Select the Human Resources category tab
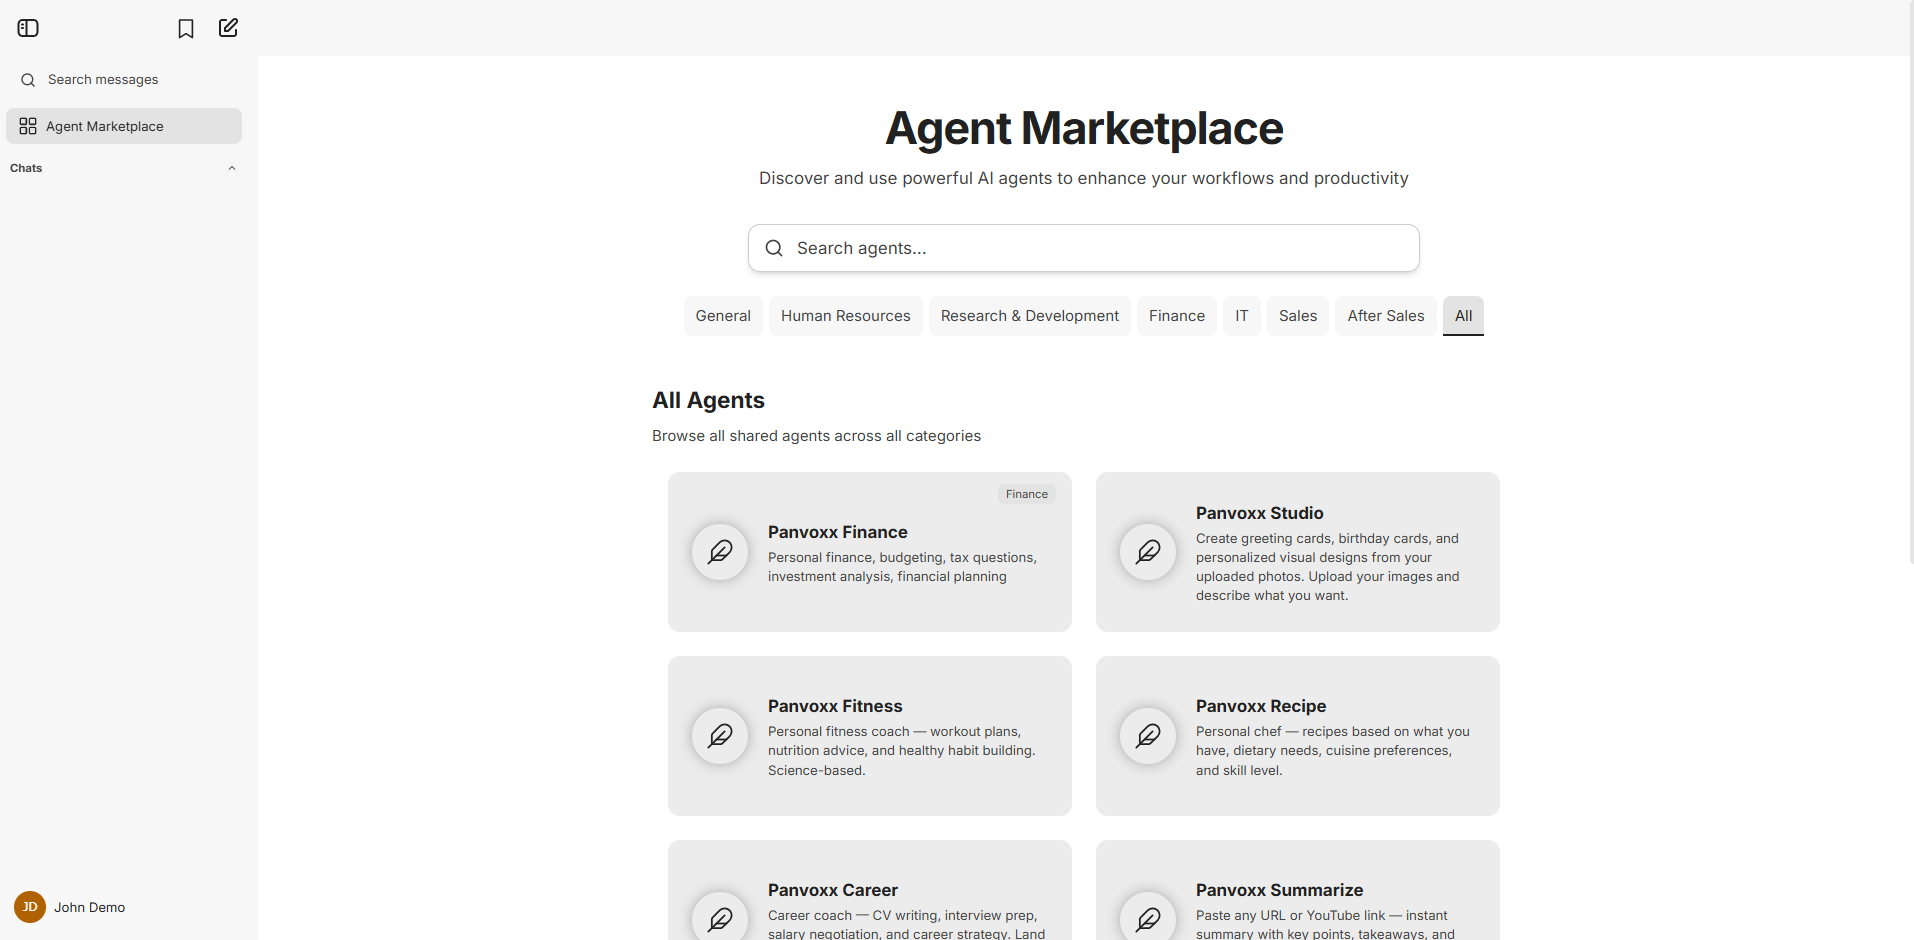 pos(846,316)
